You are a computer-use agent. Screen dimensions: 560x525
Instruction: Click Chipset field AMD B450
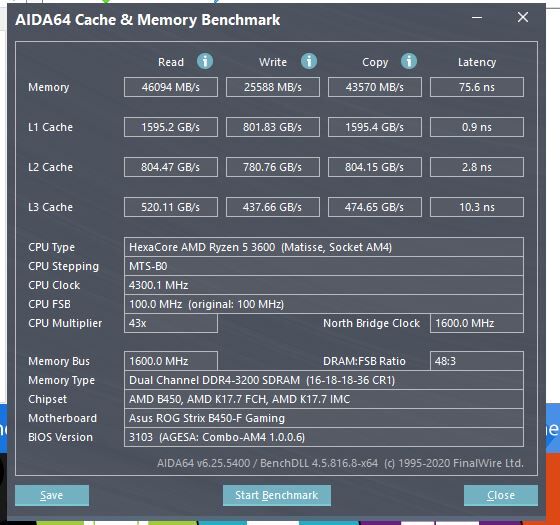pyautogui.click(x=324, y=399)
